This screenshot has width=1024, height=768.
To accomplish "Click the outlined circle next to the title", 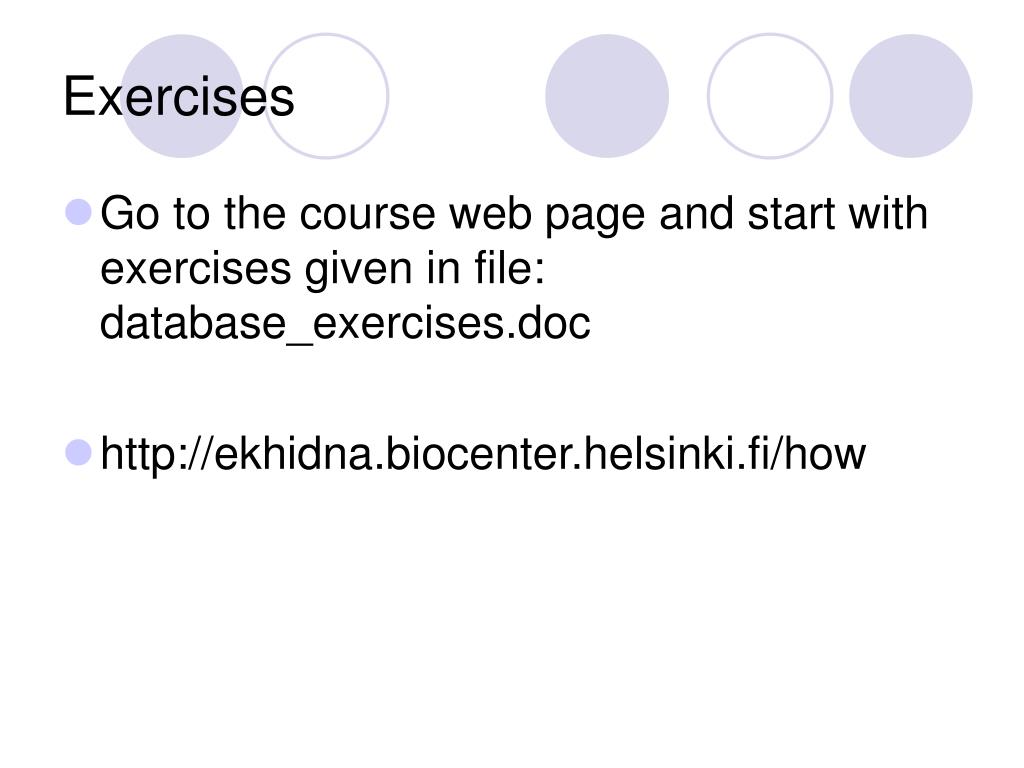I will 326,96.
